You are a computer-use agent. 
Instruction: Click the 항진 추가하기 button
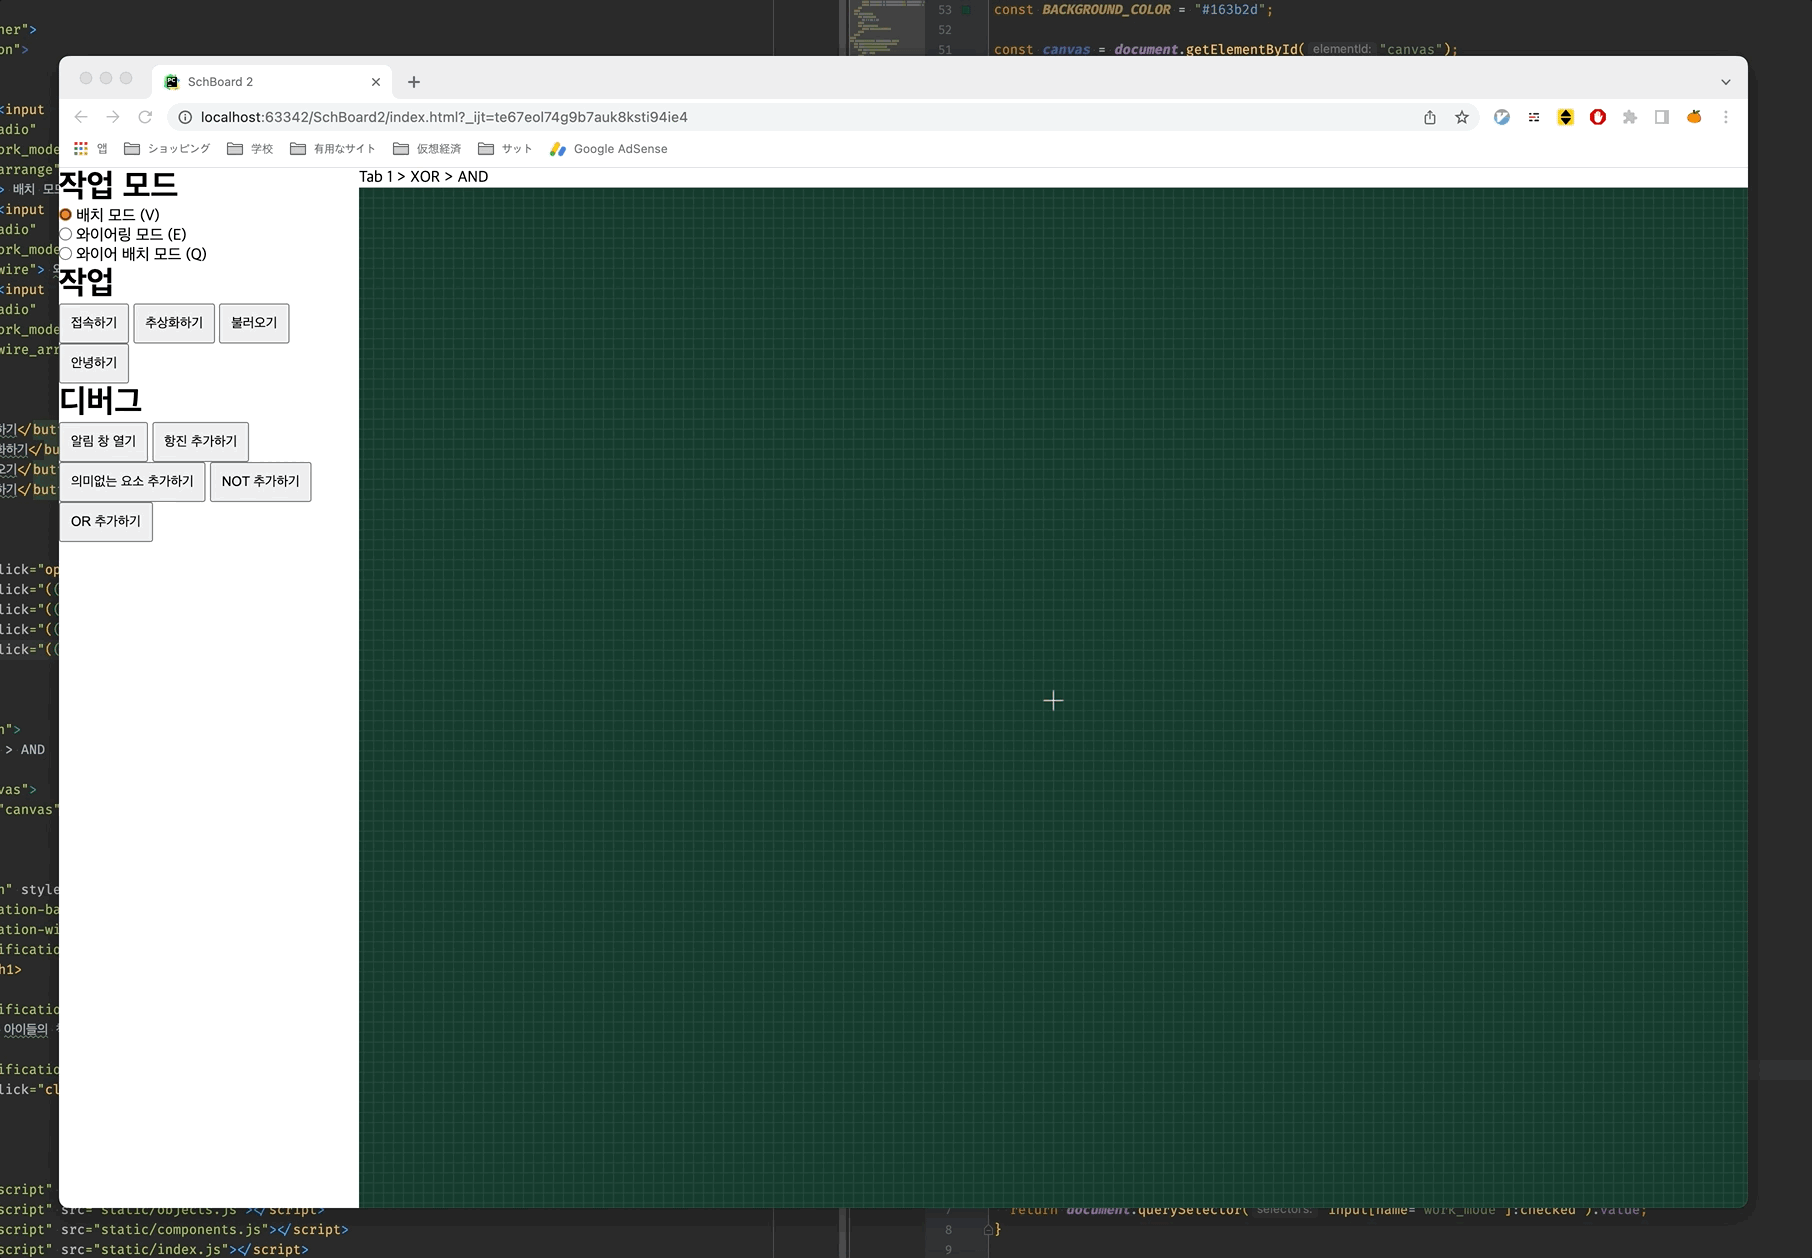pyautogui.click(x=201, y=441)
